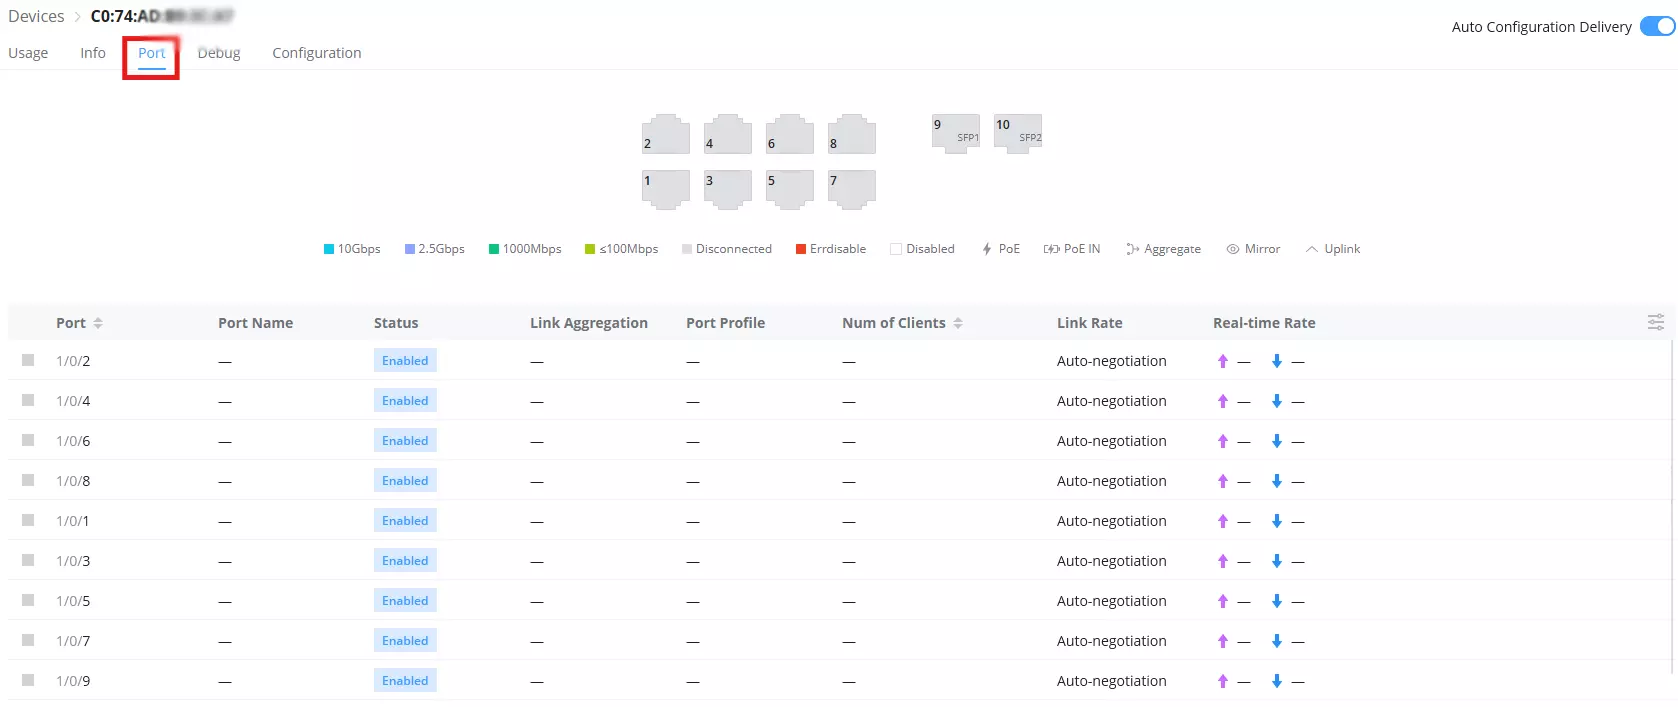Click download arrow for port 1/0/9
This screenshot has width=1678, height=707.
(1276, 681)
